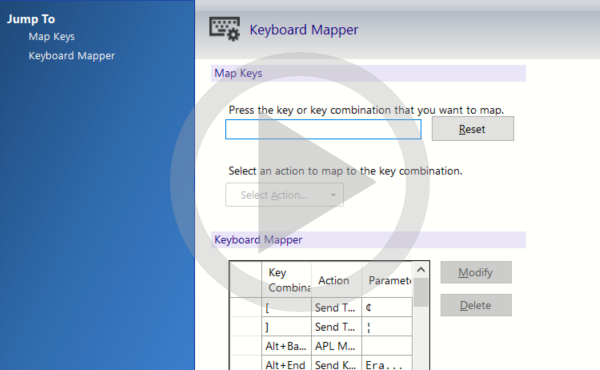
Task: Select the '[' key mapping row
Action: [321, 307]
